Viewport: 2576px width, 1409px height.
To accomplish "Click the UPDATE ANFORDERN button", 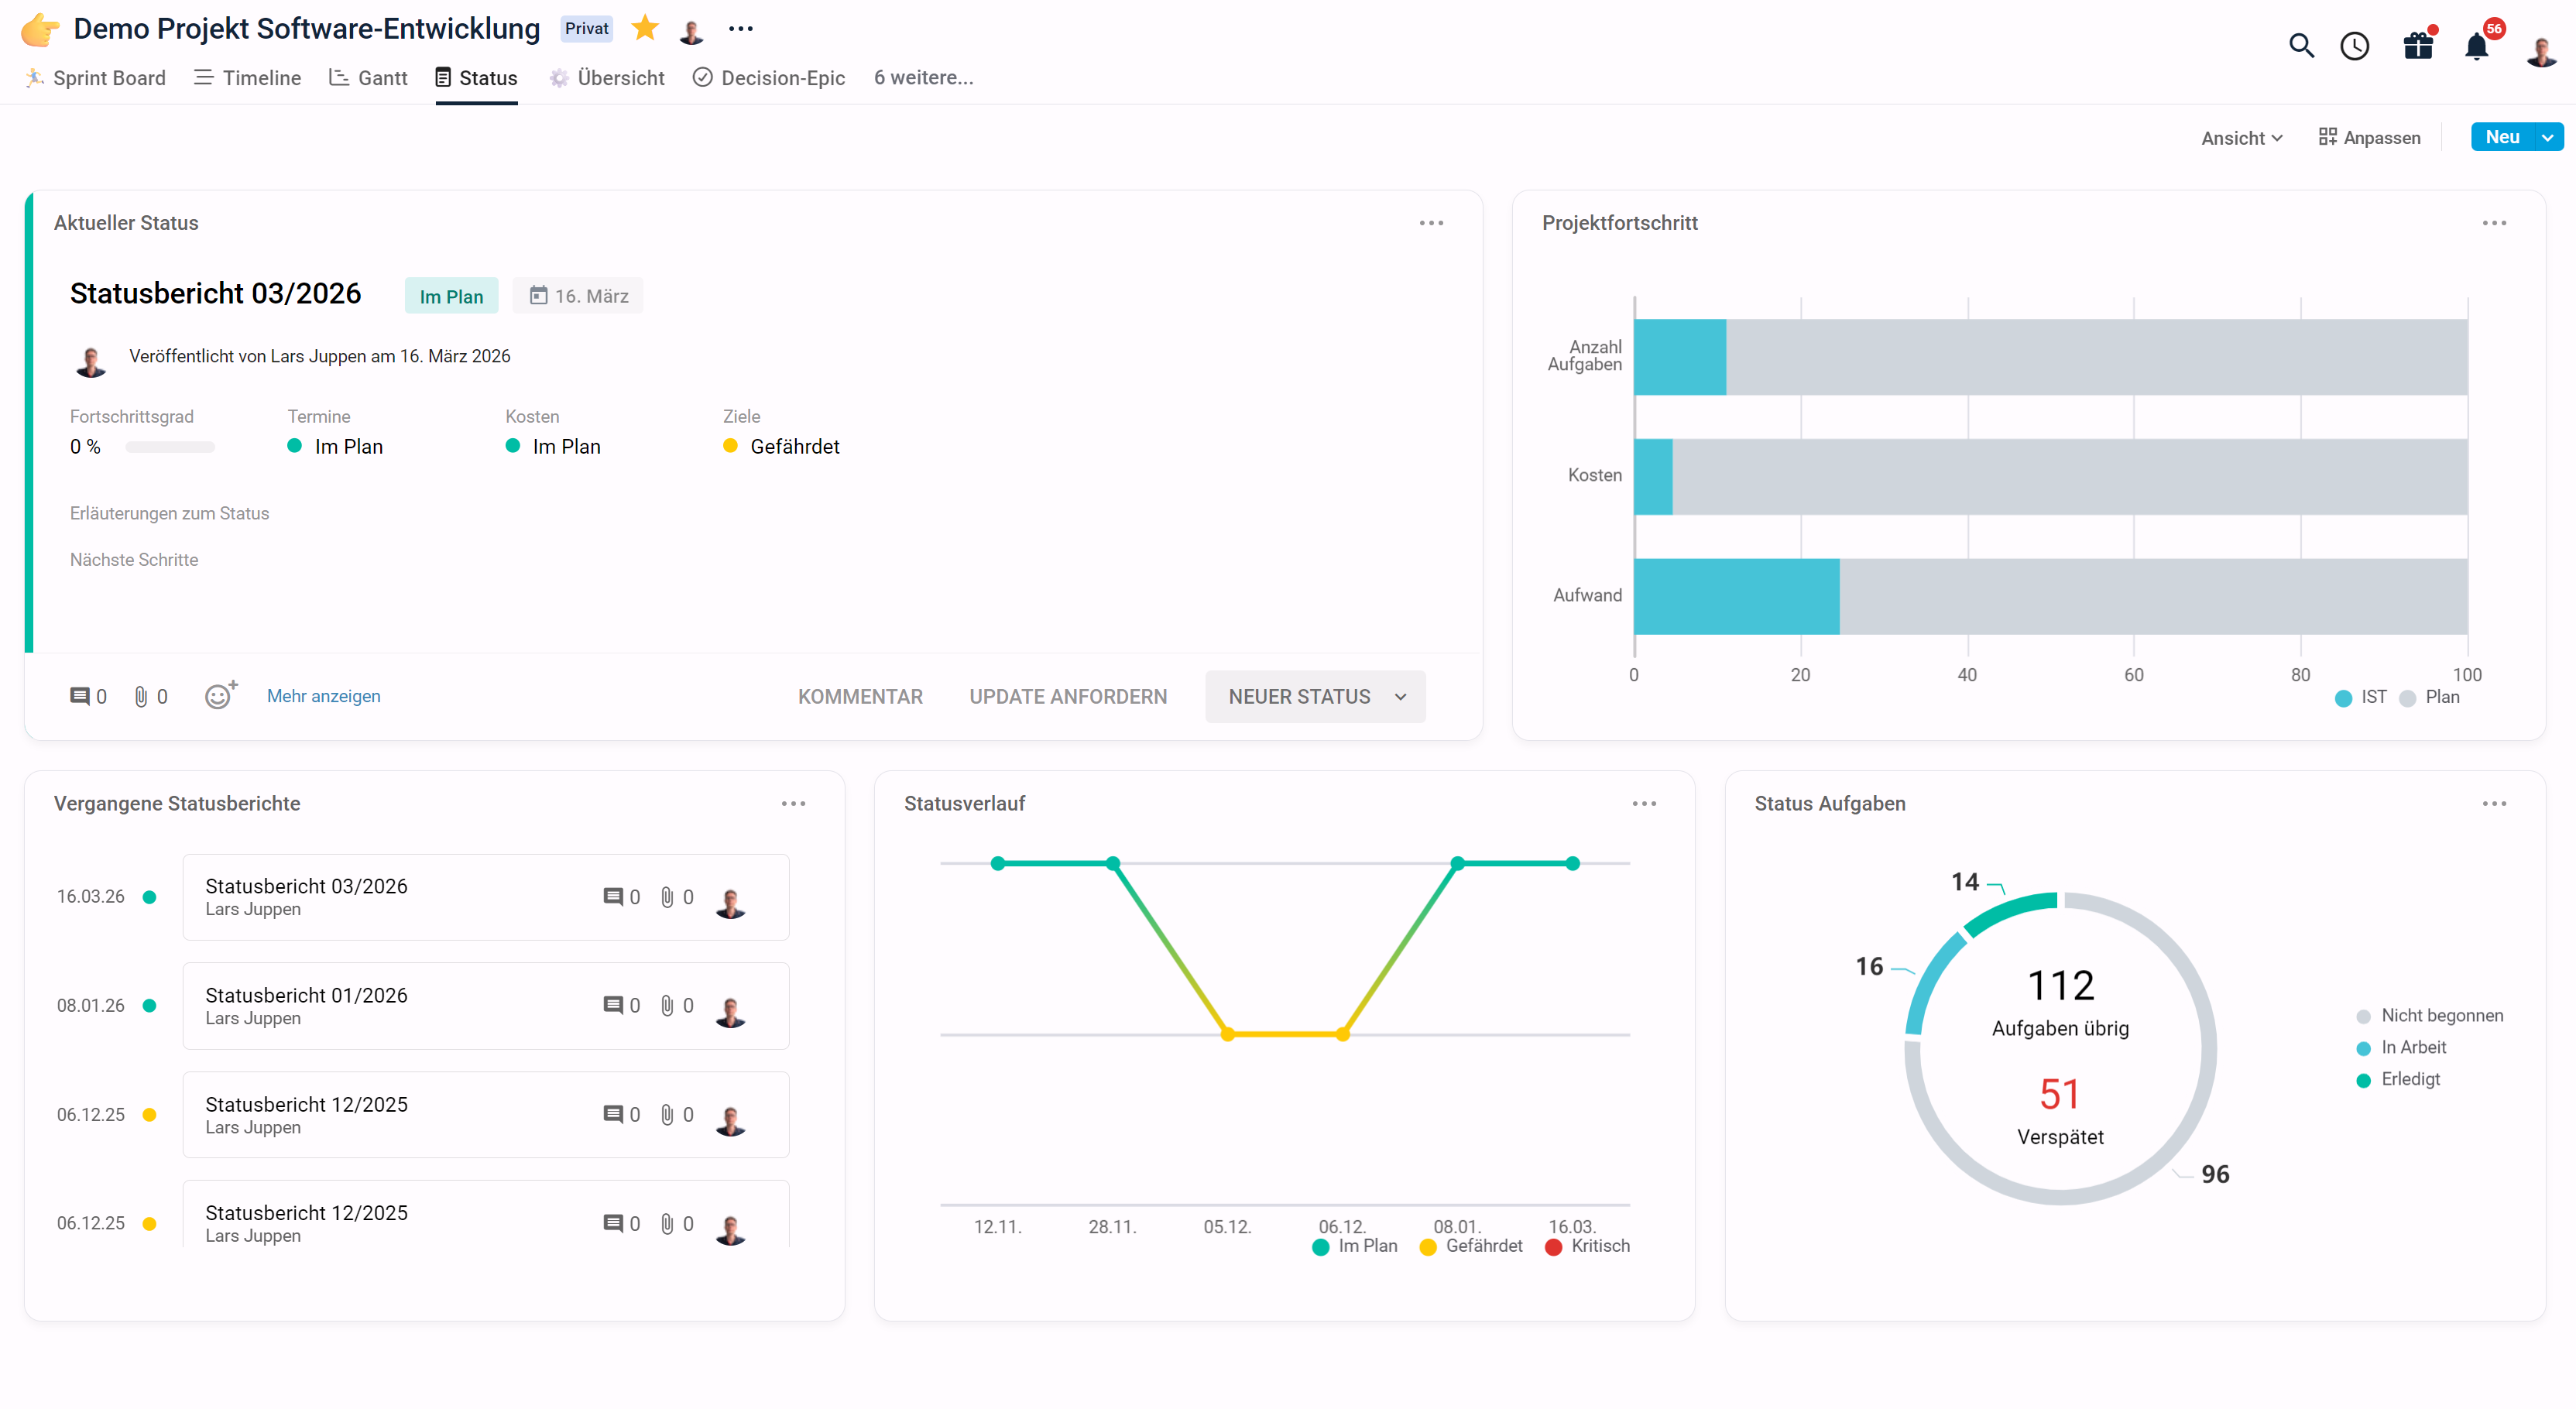I will click(x=1068, y=697).
